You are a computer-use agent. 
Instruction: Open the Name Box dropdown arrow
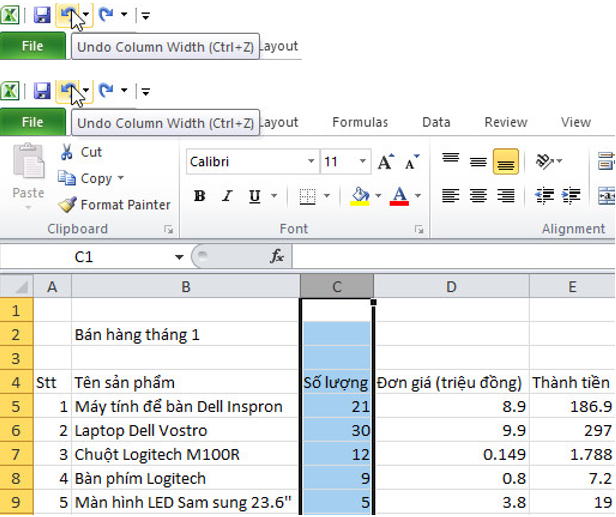pyautogui.click(x=179, y=257)
